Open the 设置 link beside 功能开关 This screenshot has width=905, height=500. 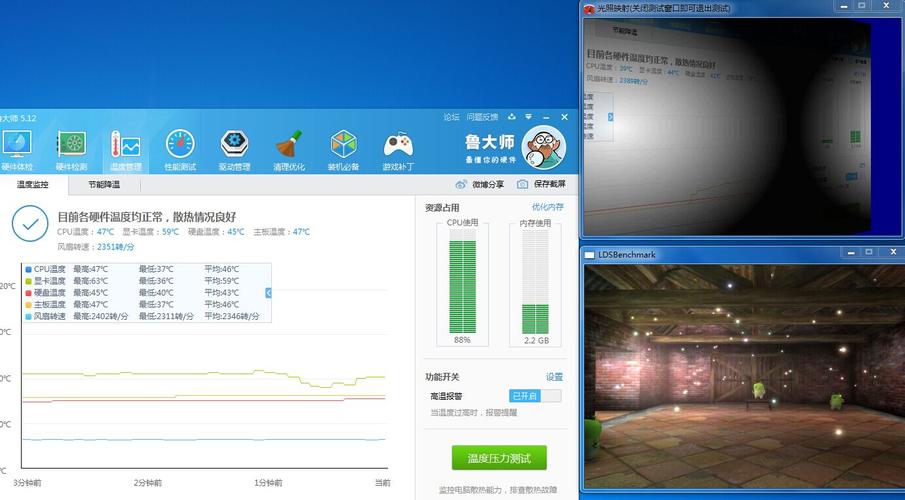pos(554,377)
